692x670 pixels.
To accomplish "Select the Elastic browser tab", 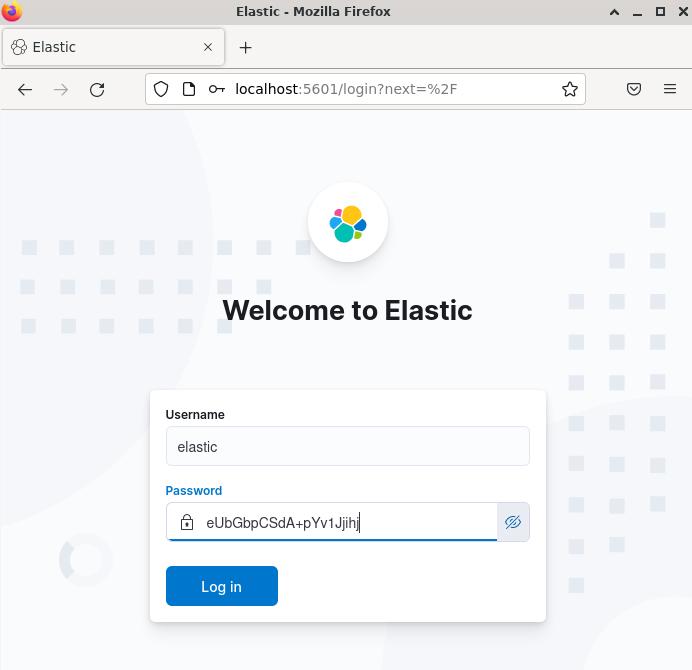I will (113, 47).
